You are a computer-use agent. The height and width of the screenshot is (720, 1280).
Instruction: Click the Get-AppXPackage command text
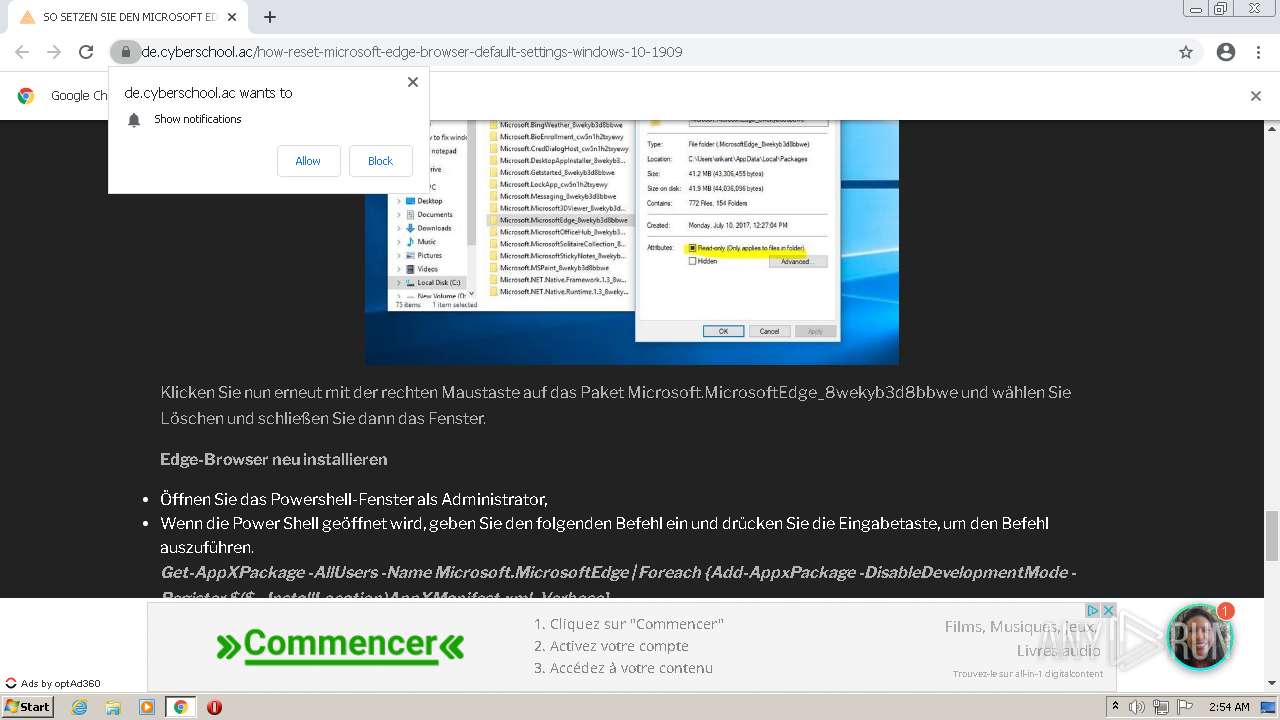[x=618, y=584]
